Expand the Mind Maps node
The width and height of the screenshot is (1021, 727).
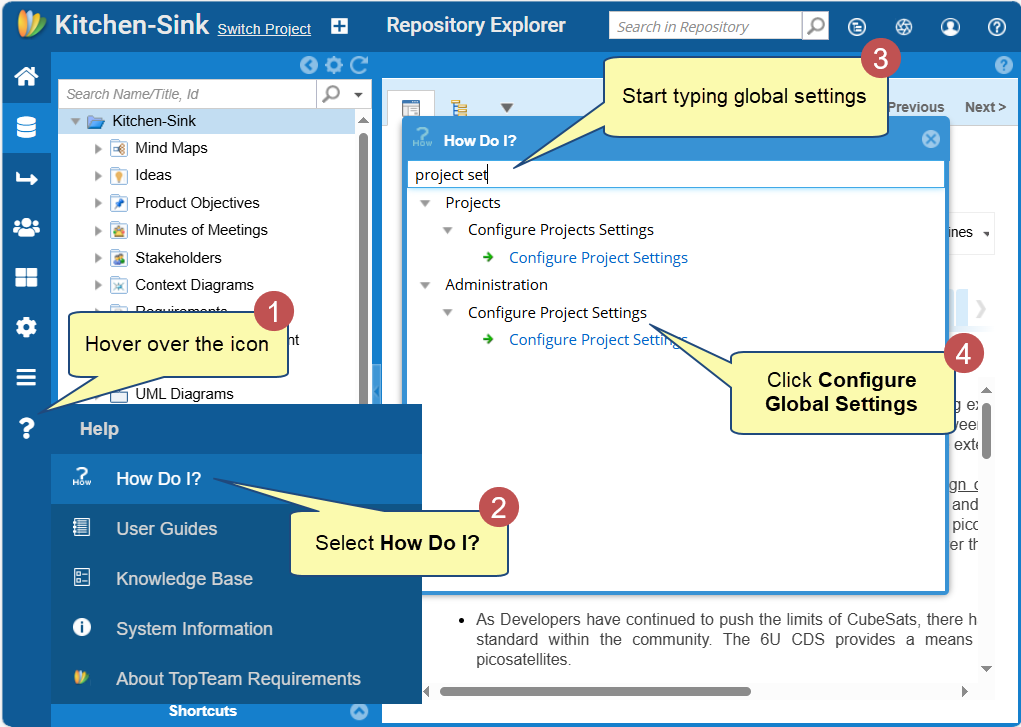point(98,149)
